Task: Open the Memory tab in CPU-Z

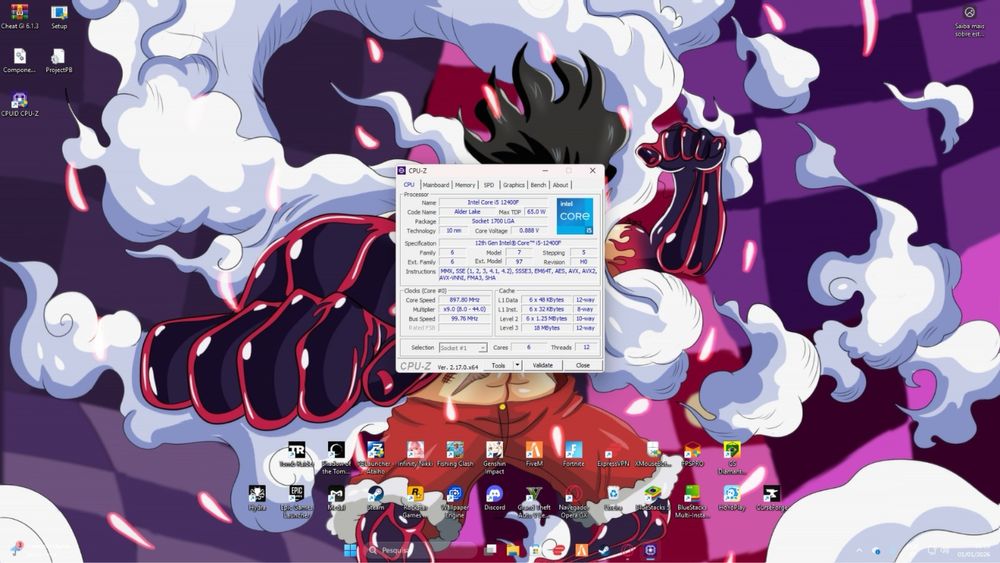Action: coord(465,185)
